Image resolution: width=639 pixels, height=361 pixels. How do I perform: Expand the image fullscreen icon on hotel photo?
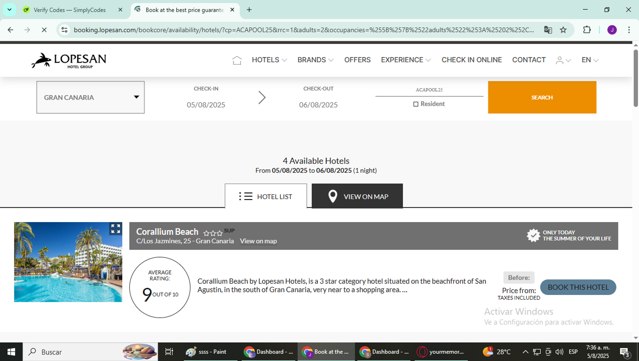click(x=115, y=229)
